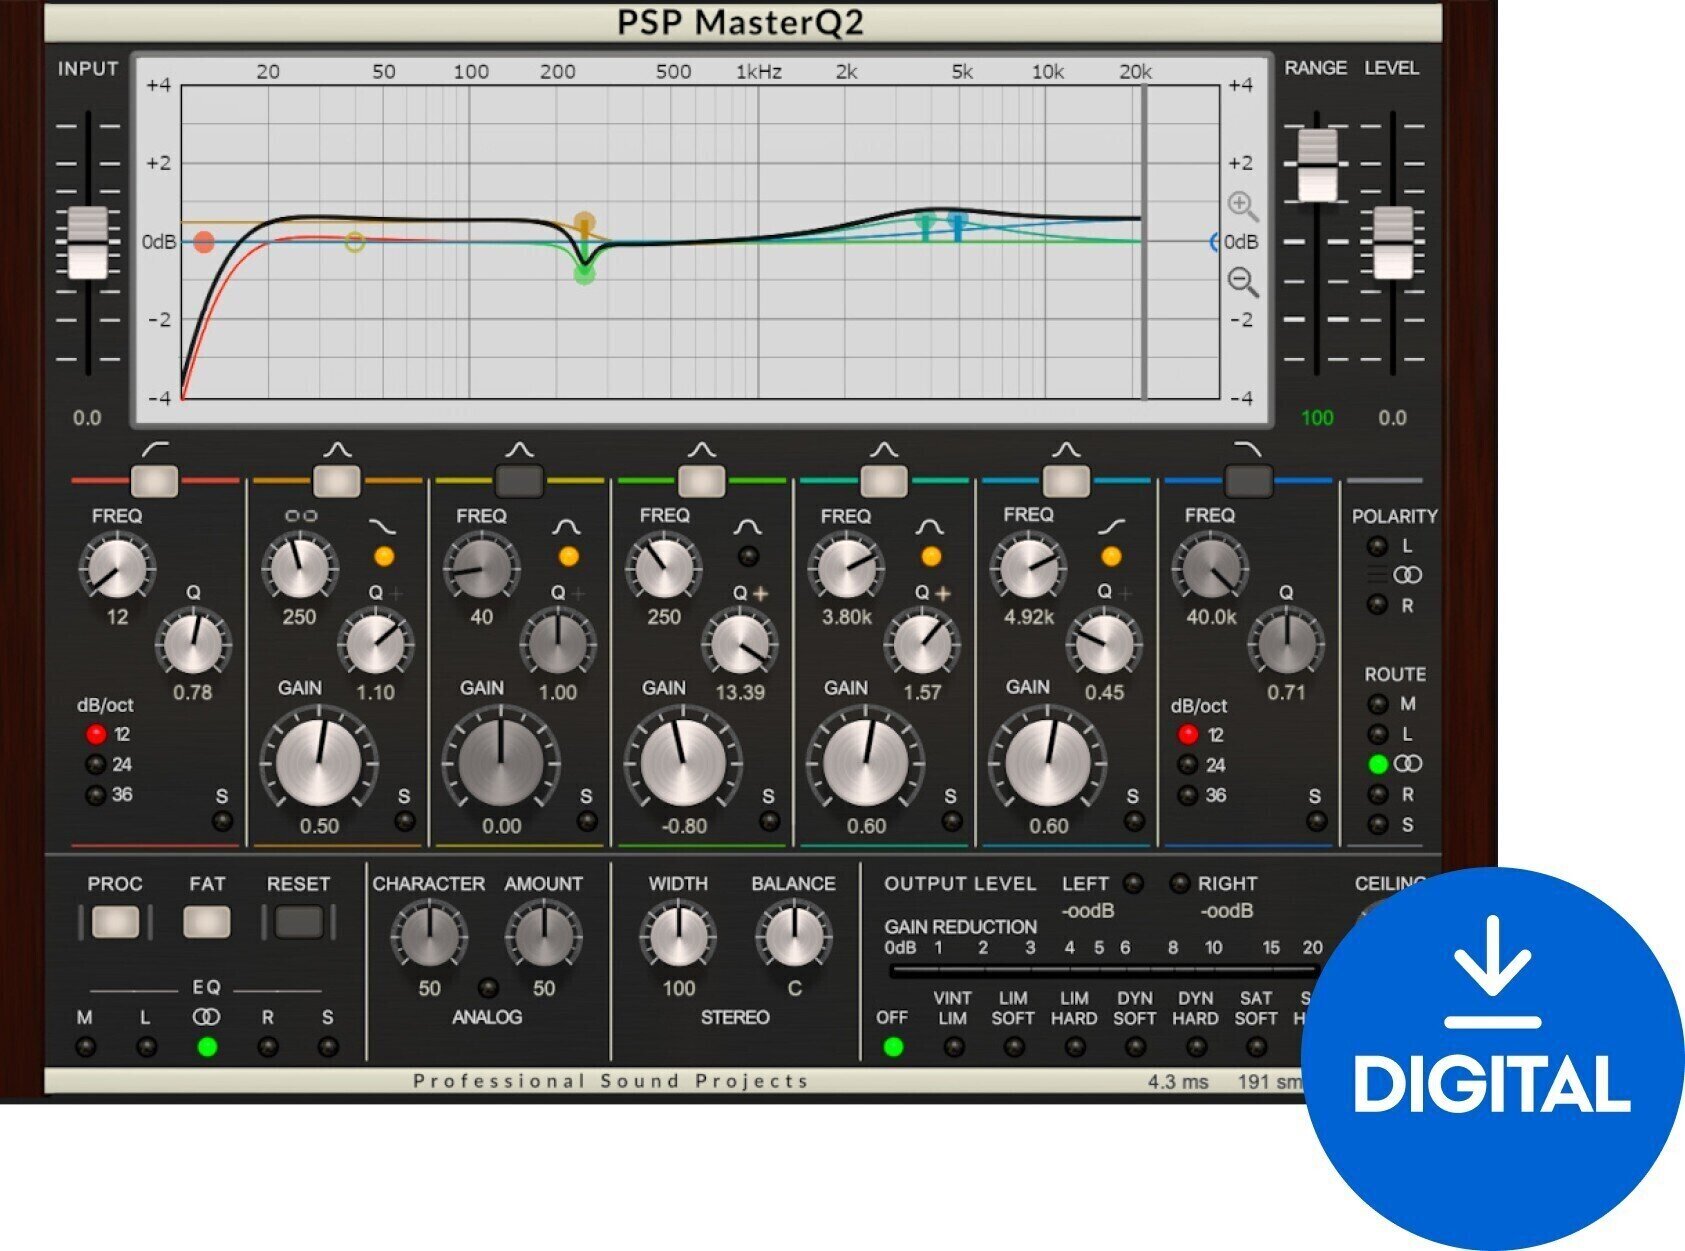Screen dimensions: 1685x1251
Task: Click the AMOUNT knob
Action: coord(544,936)
